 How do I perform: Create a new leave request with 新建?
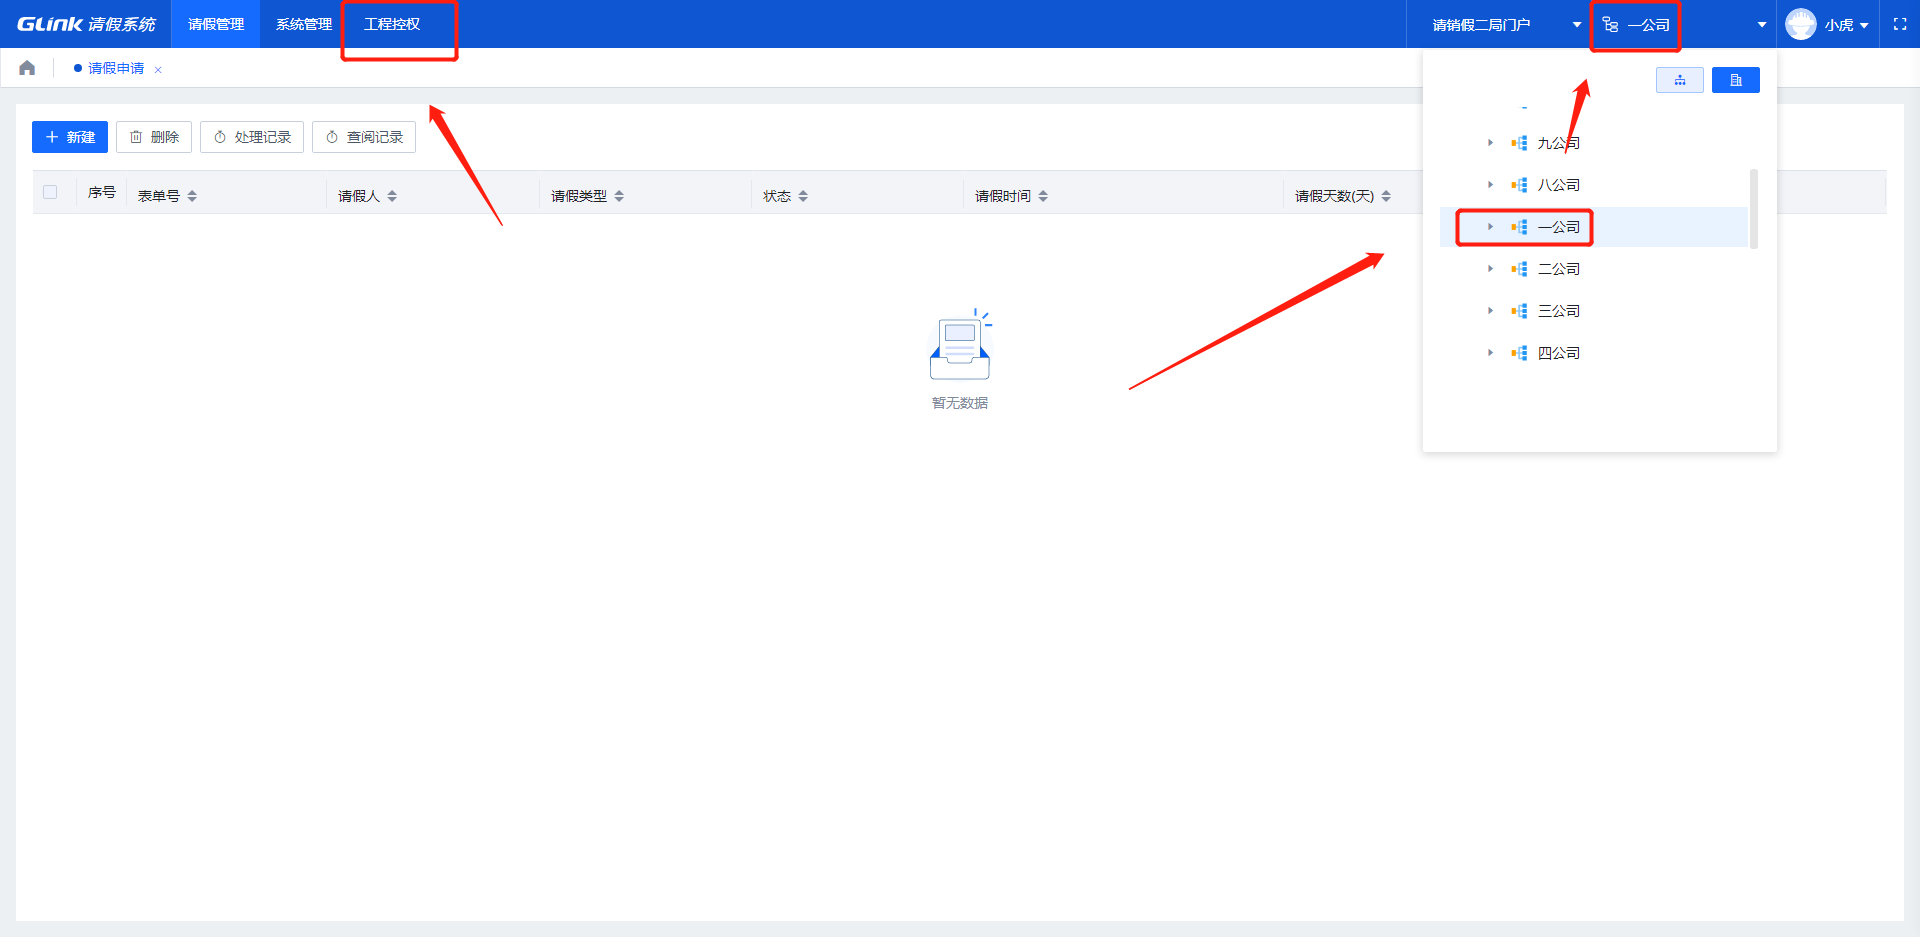[x=70, y=137]
